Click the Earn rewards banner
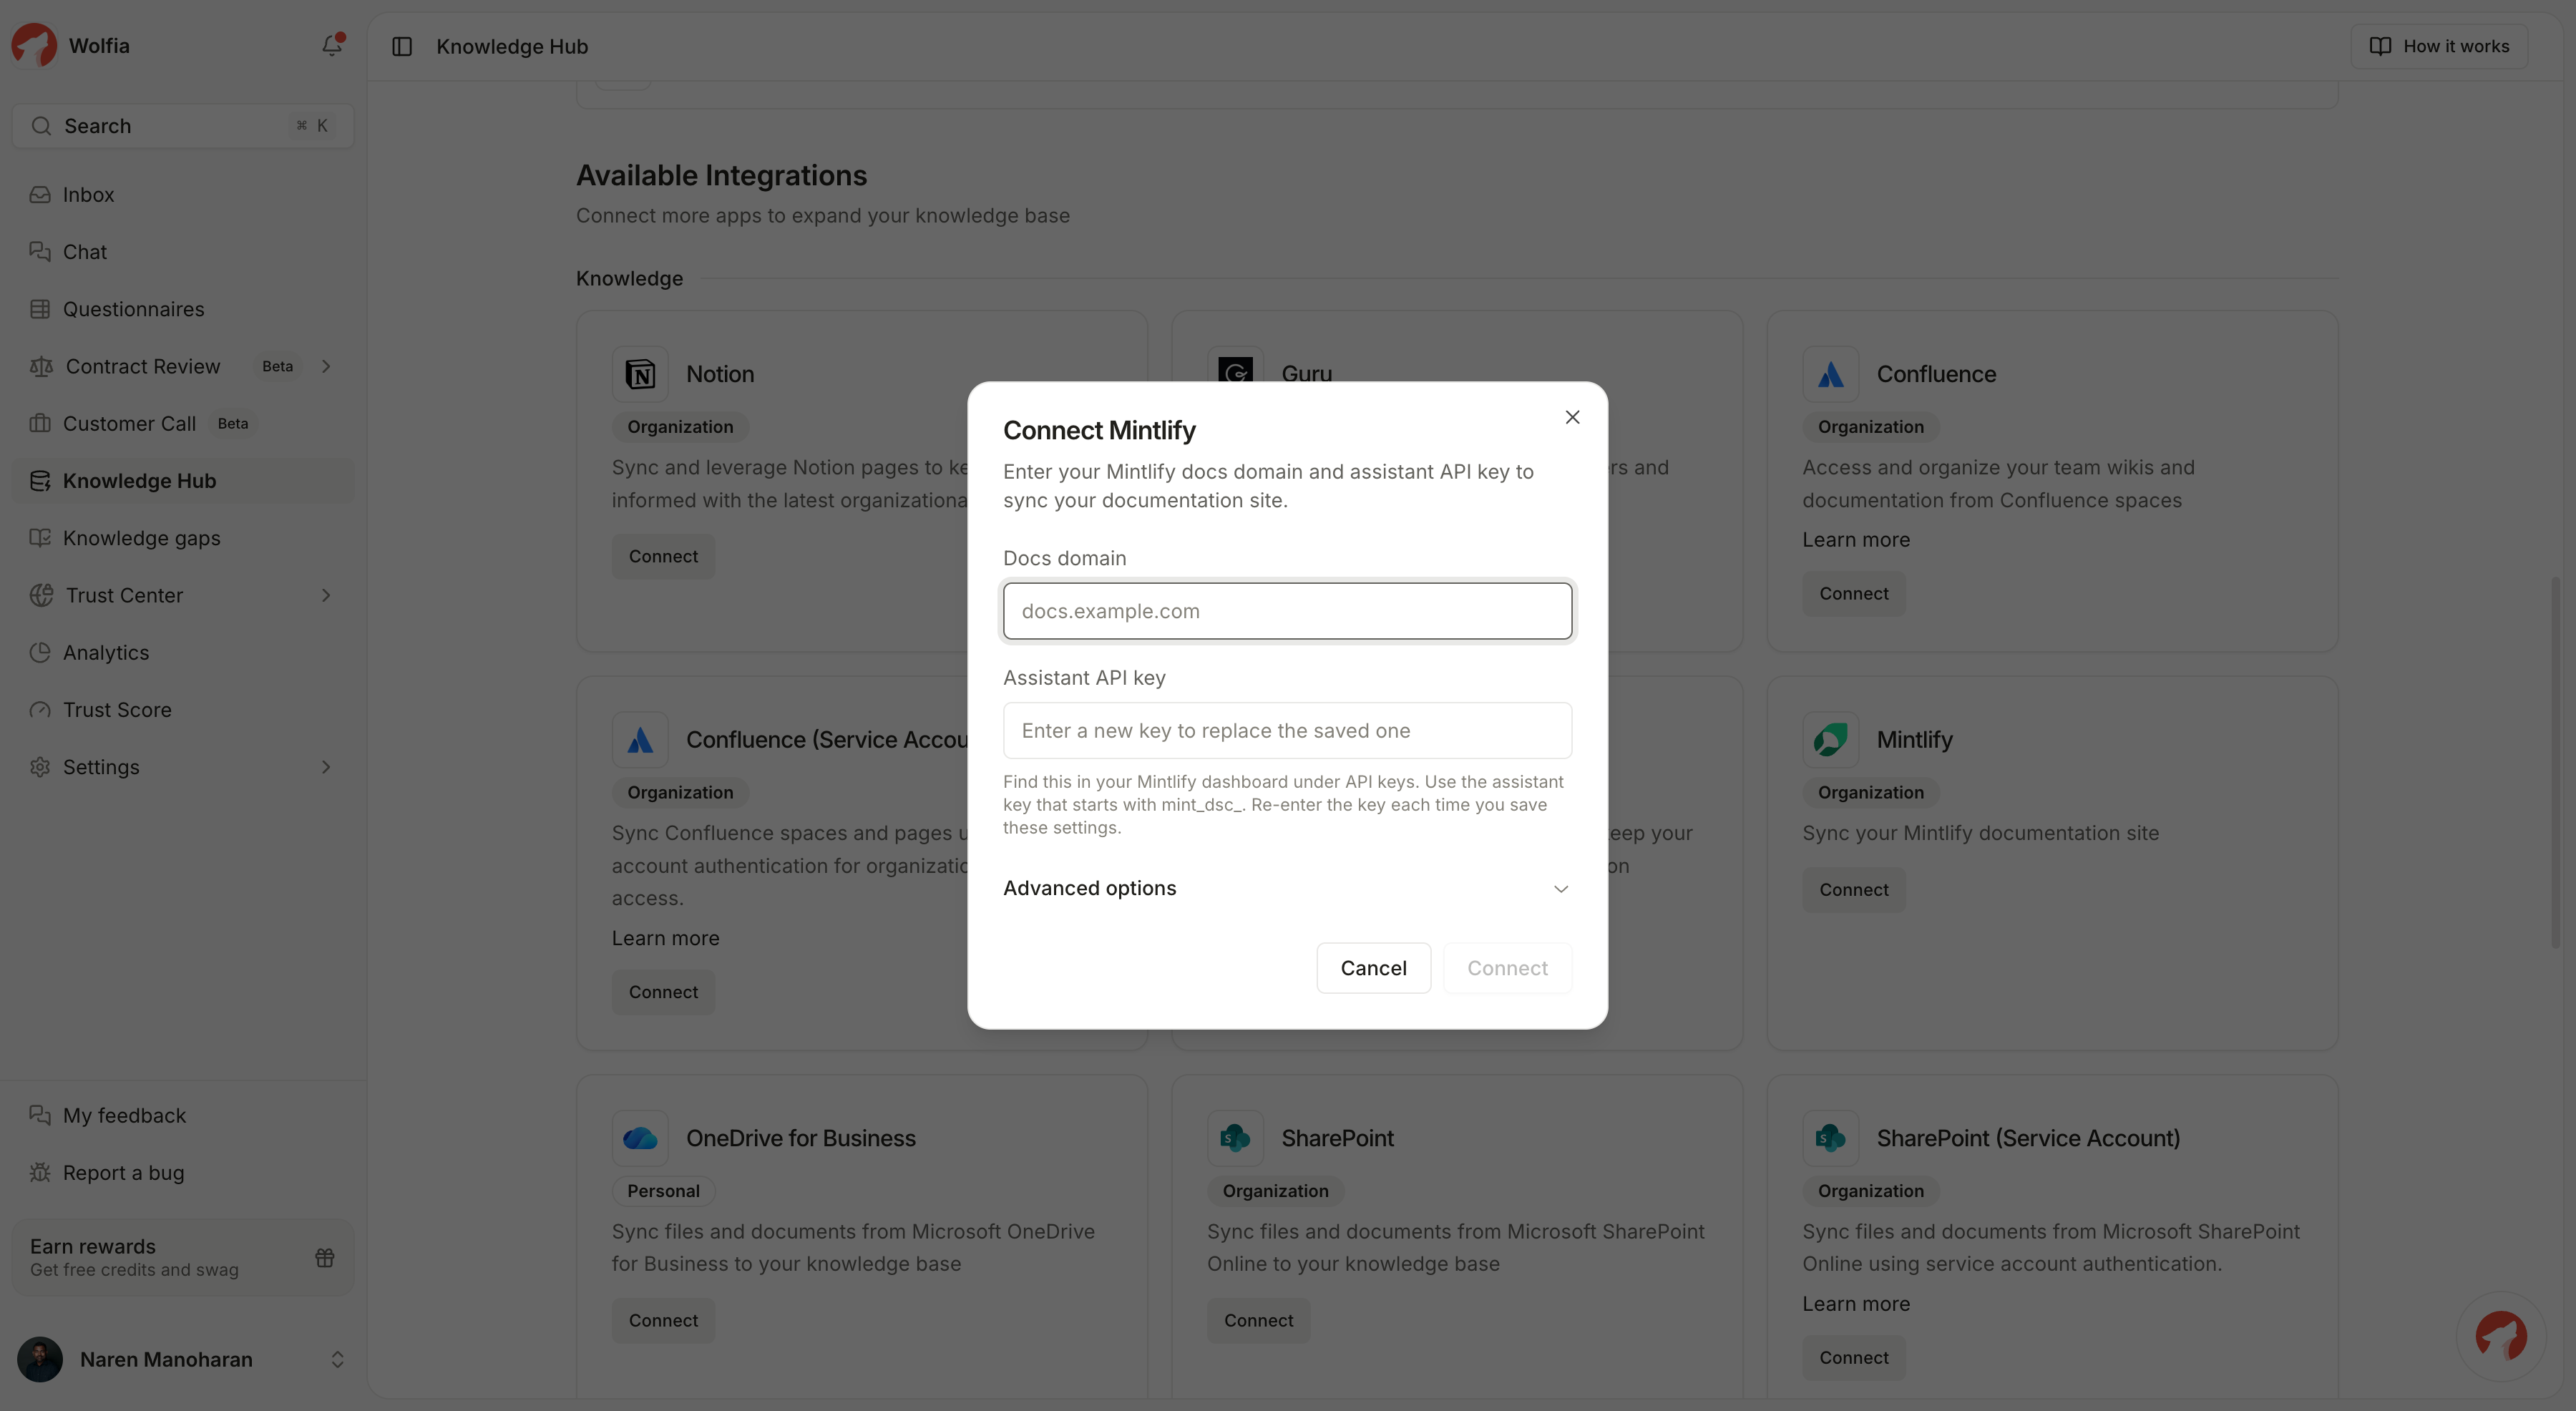The width and height of the screenshot is (2576, 1411). coord(183,1257)
